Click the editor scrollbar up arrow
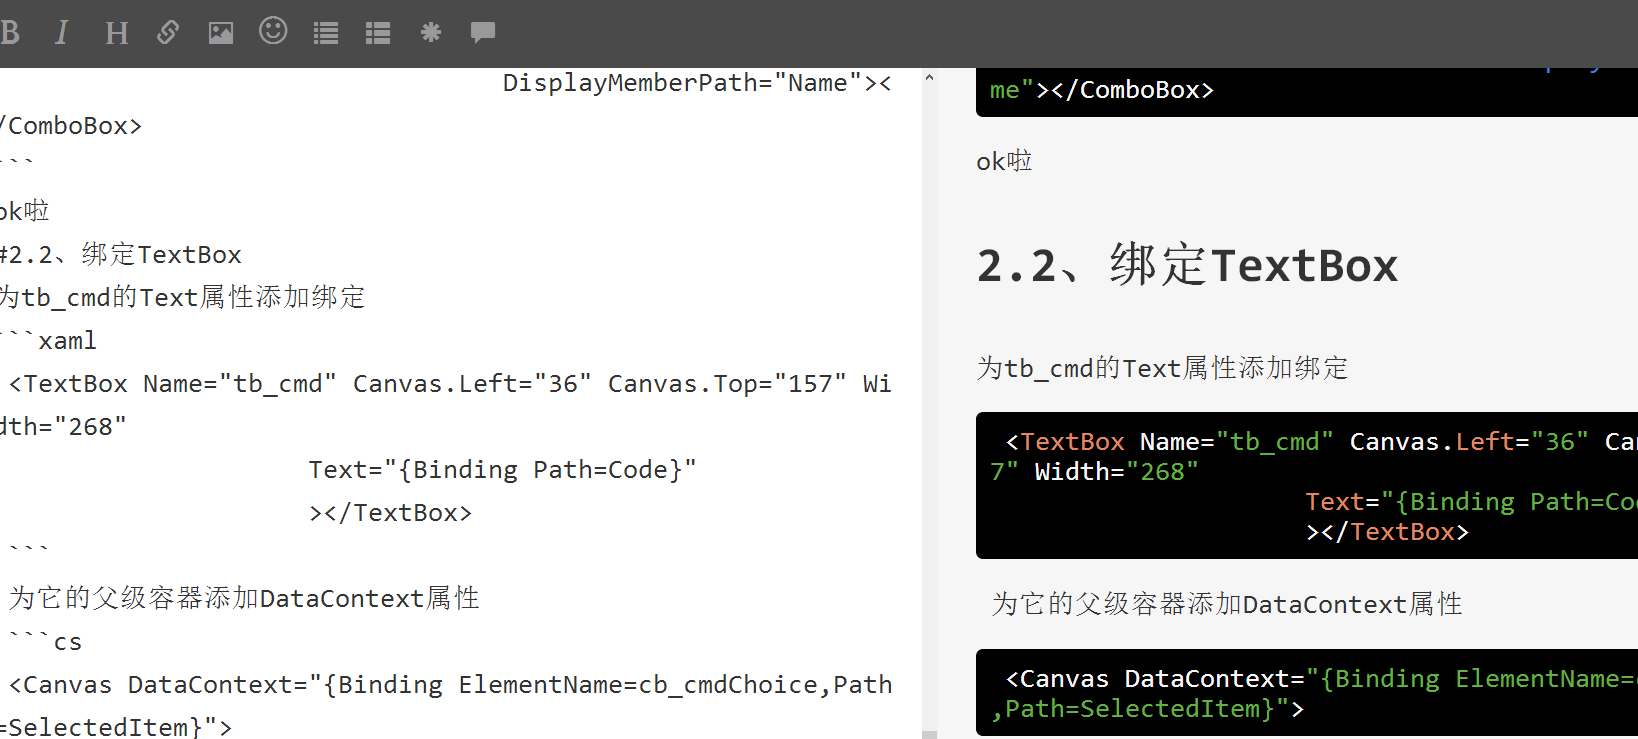The width and height of the screenshot is (1638, 739). coord(929,77)
